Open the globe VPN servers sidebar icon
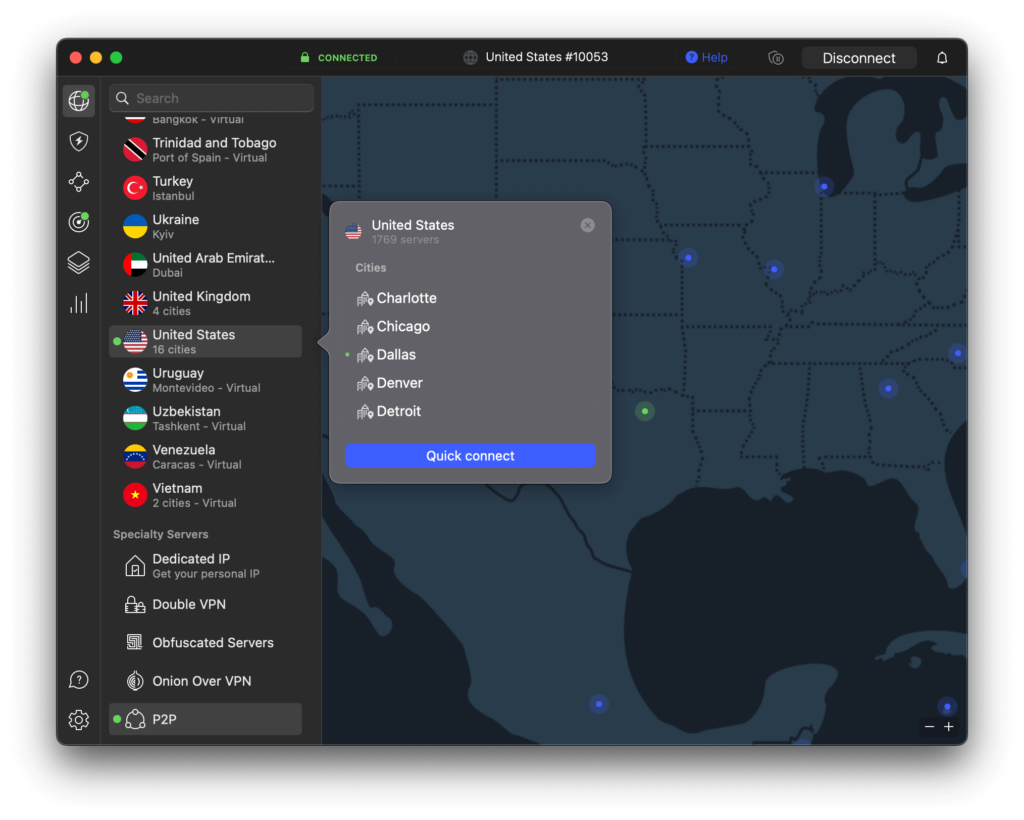 (78, 101)
